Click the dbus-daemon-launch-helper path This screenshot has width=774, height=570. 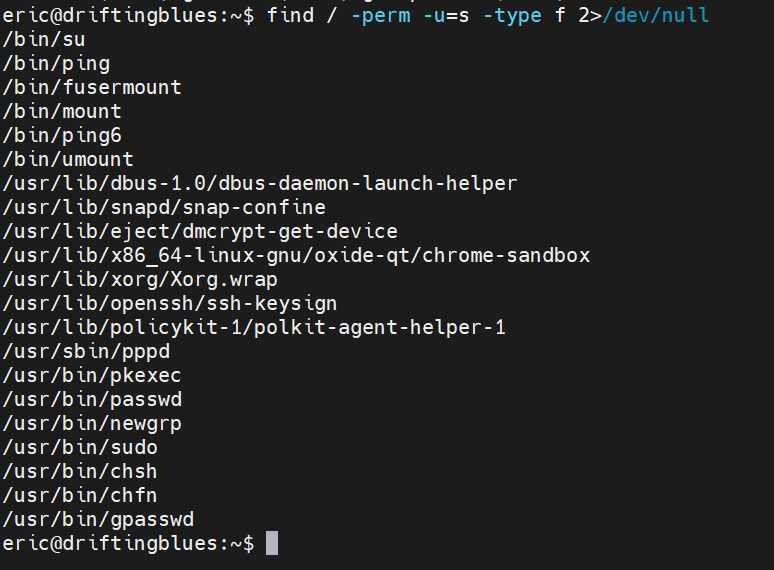pyautogui.click(x=260, y=184)
